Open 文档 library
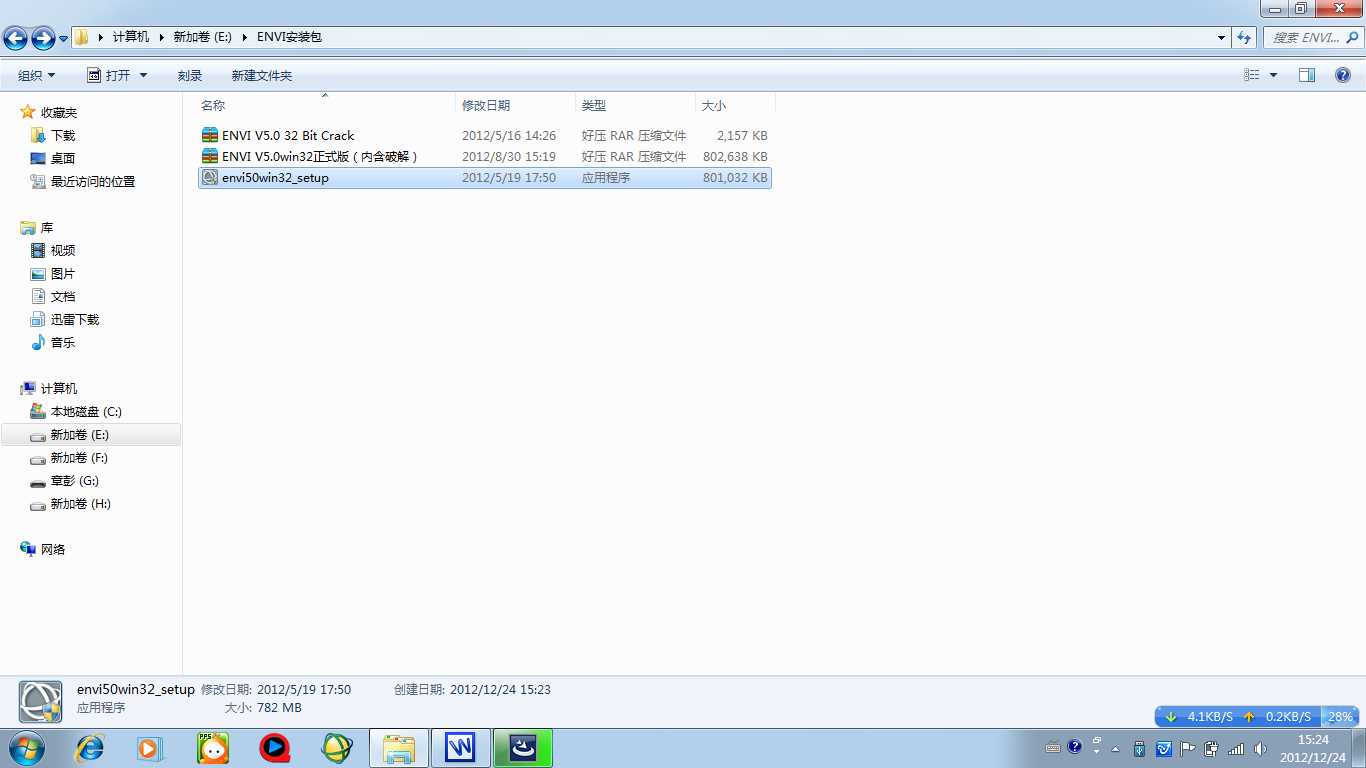The image size is (1366, 768). (63, 297)
